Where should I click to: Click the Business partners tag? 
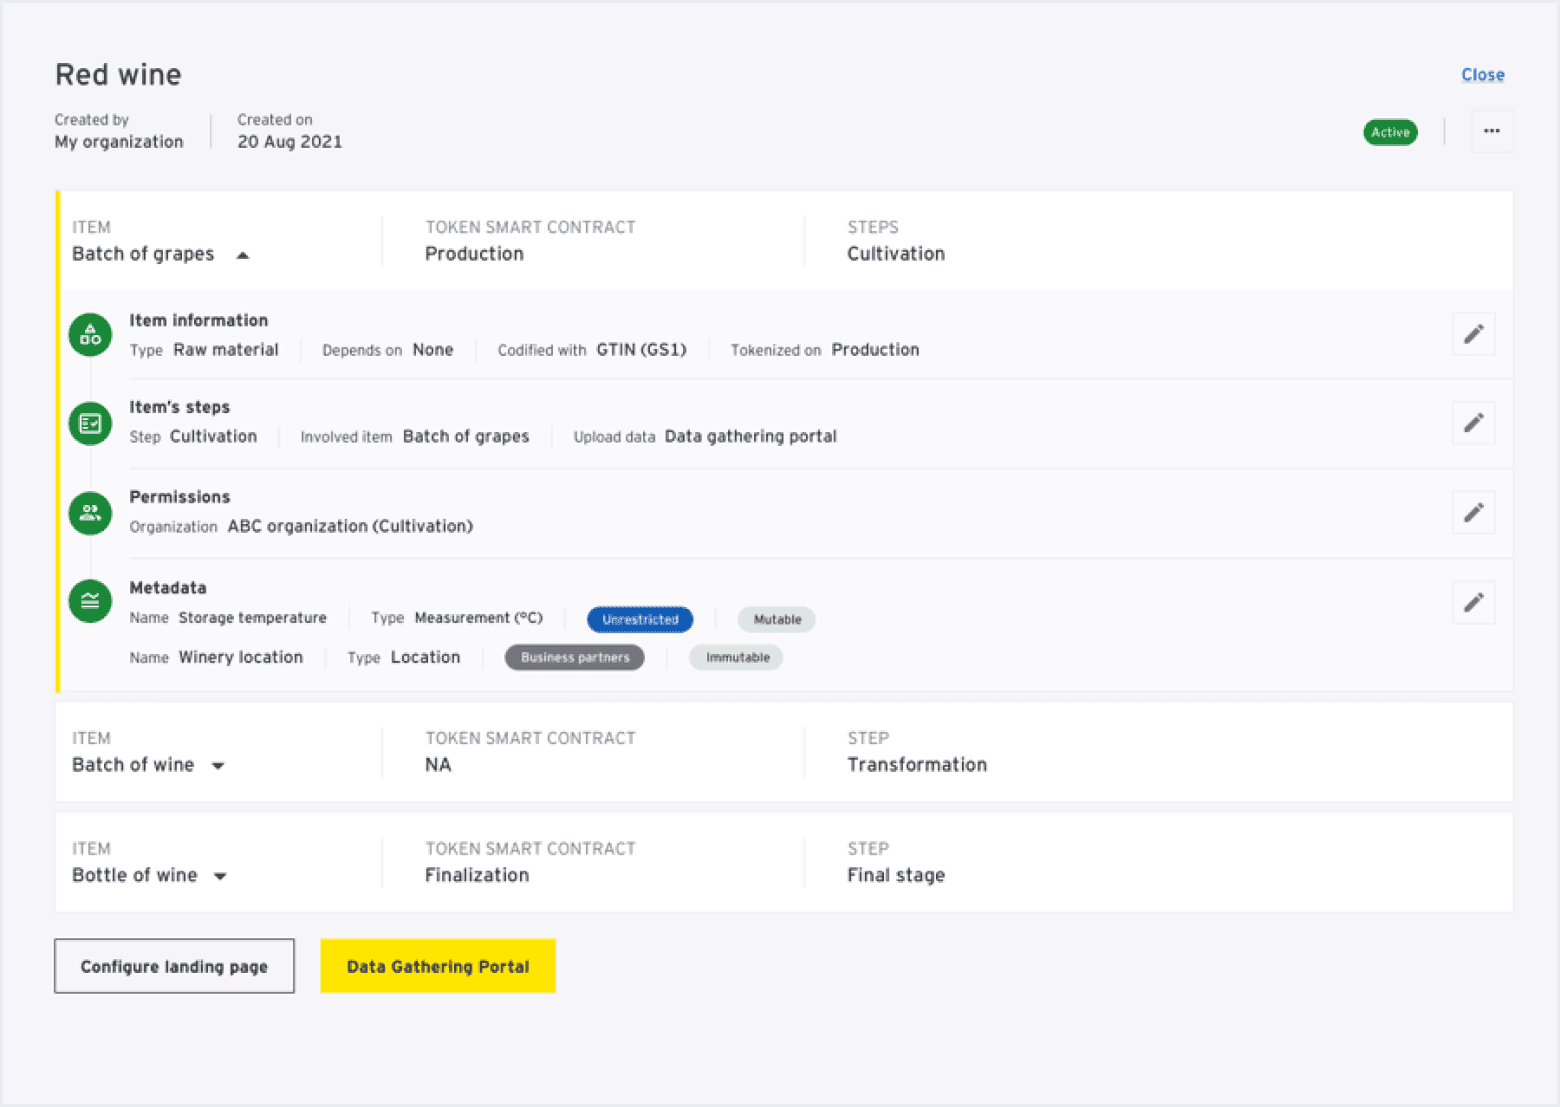click(x=575, y=658)
